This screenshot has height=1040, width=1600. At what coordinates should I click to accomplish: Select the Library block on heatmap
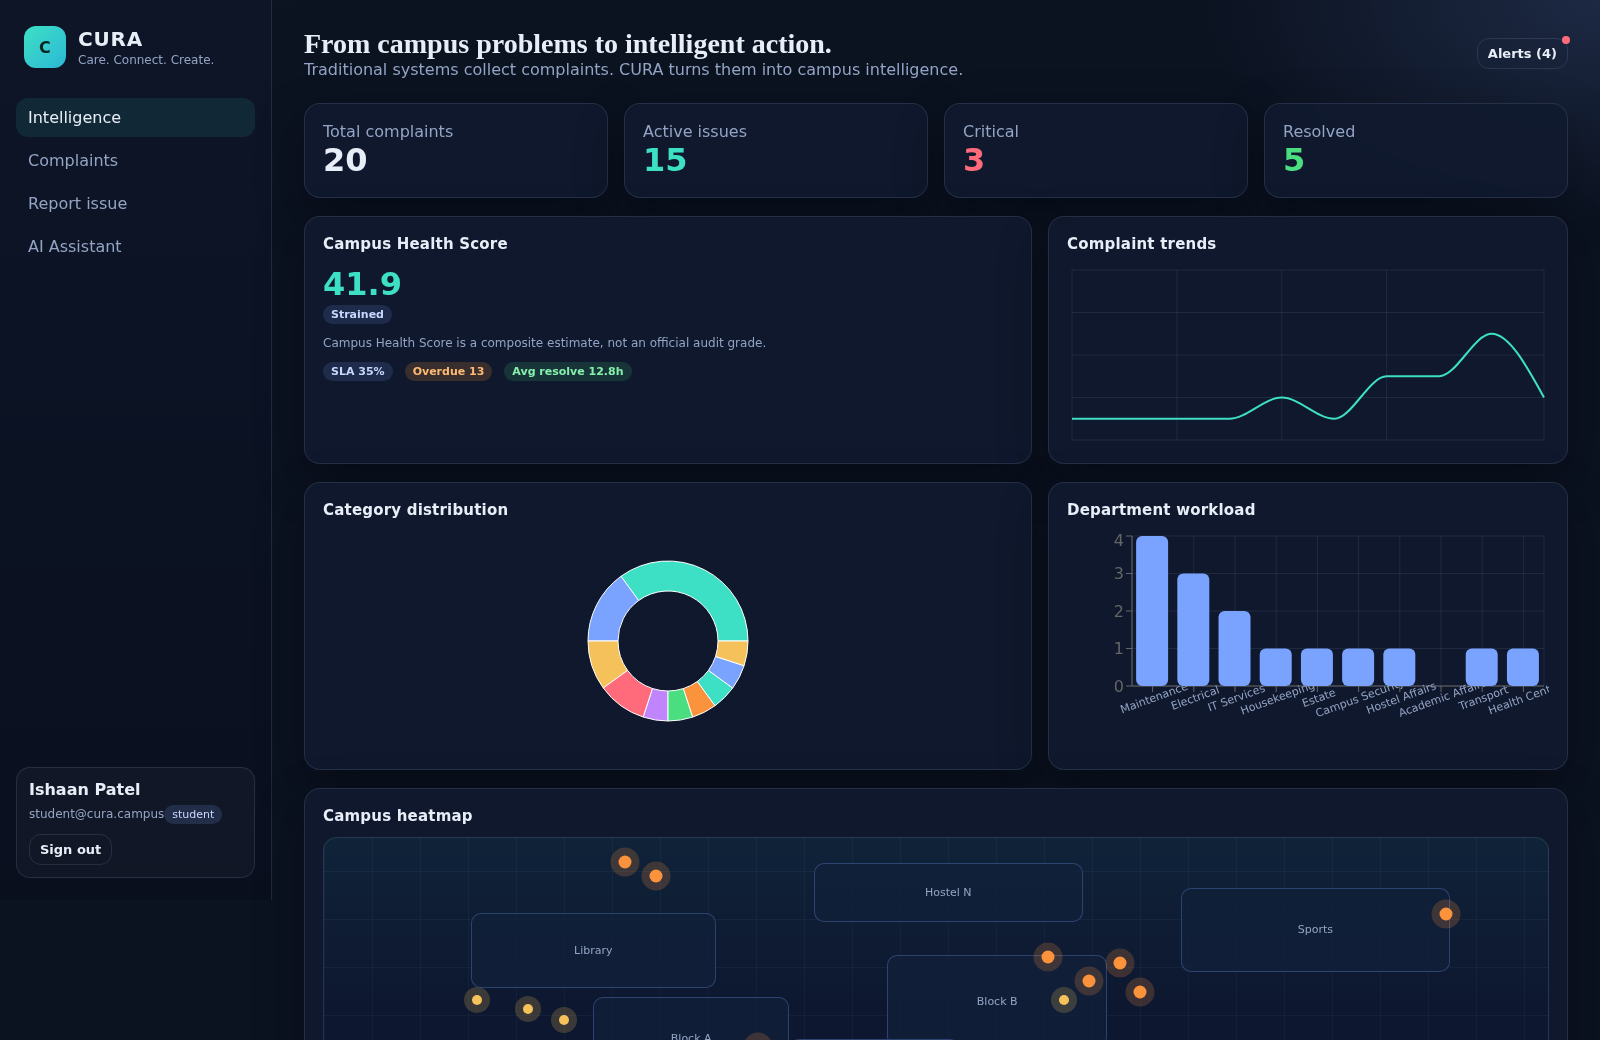pos(593,950)
